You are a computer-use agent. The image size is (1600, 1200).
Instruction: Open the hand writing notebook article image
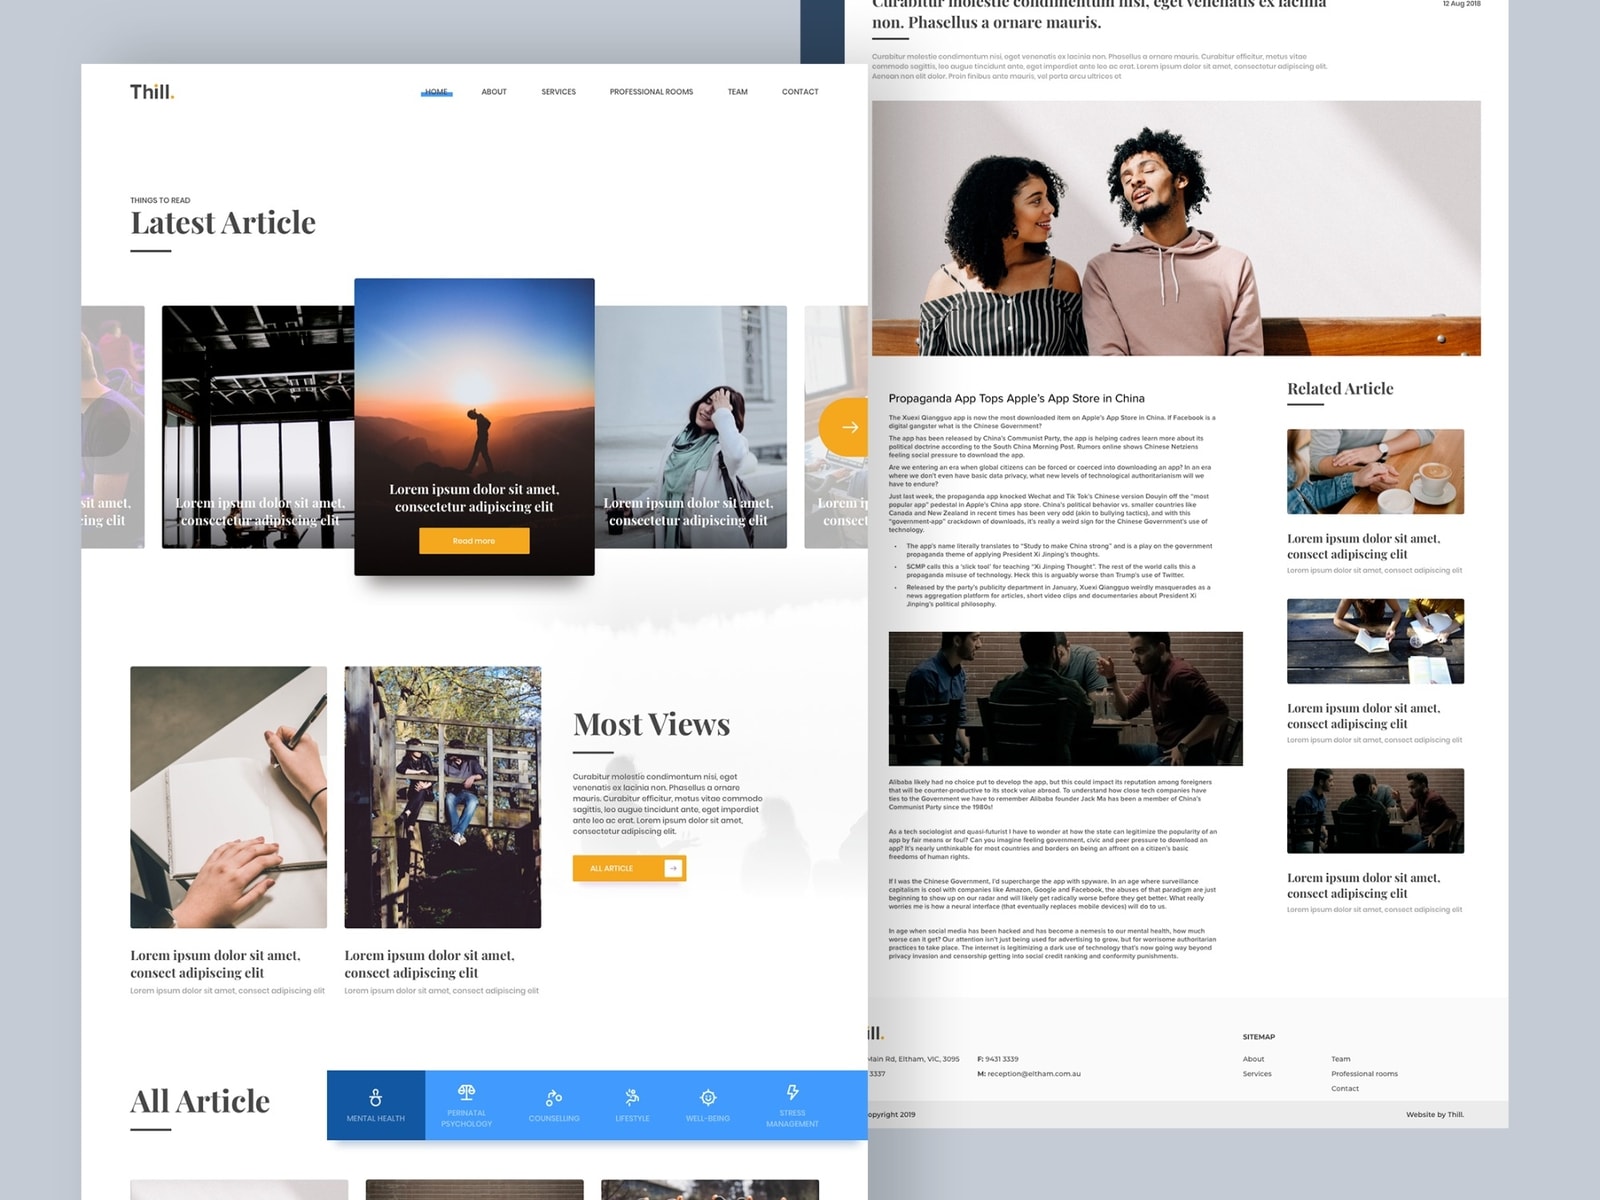[x=228, y=797]
